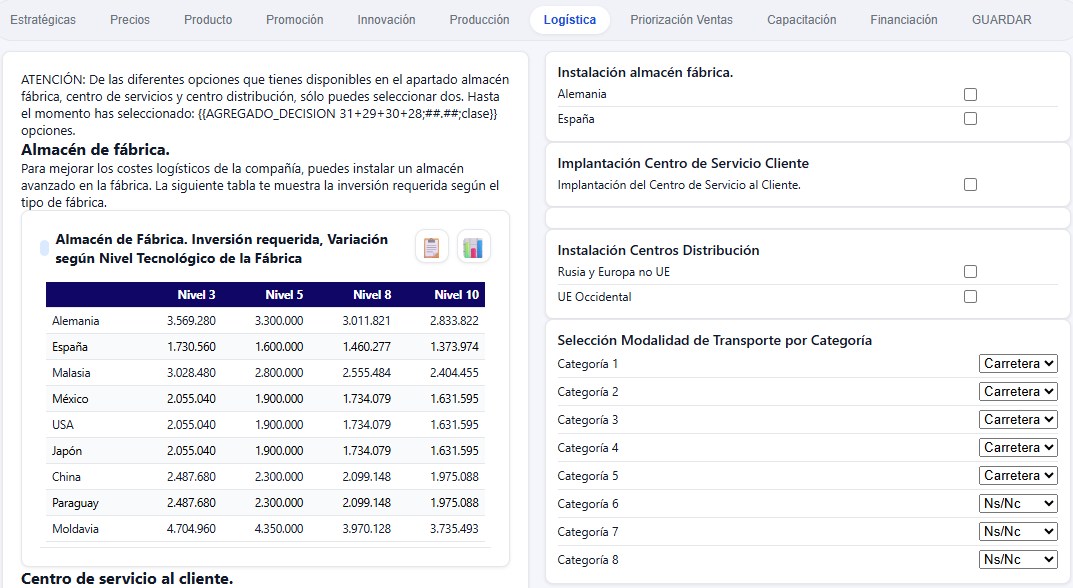This screenshot has height=588, width=1073.
Task: Tick Rusia y Europa no UE checkbox
Action: tap(970, 272)
